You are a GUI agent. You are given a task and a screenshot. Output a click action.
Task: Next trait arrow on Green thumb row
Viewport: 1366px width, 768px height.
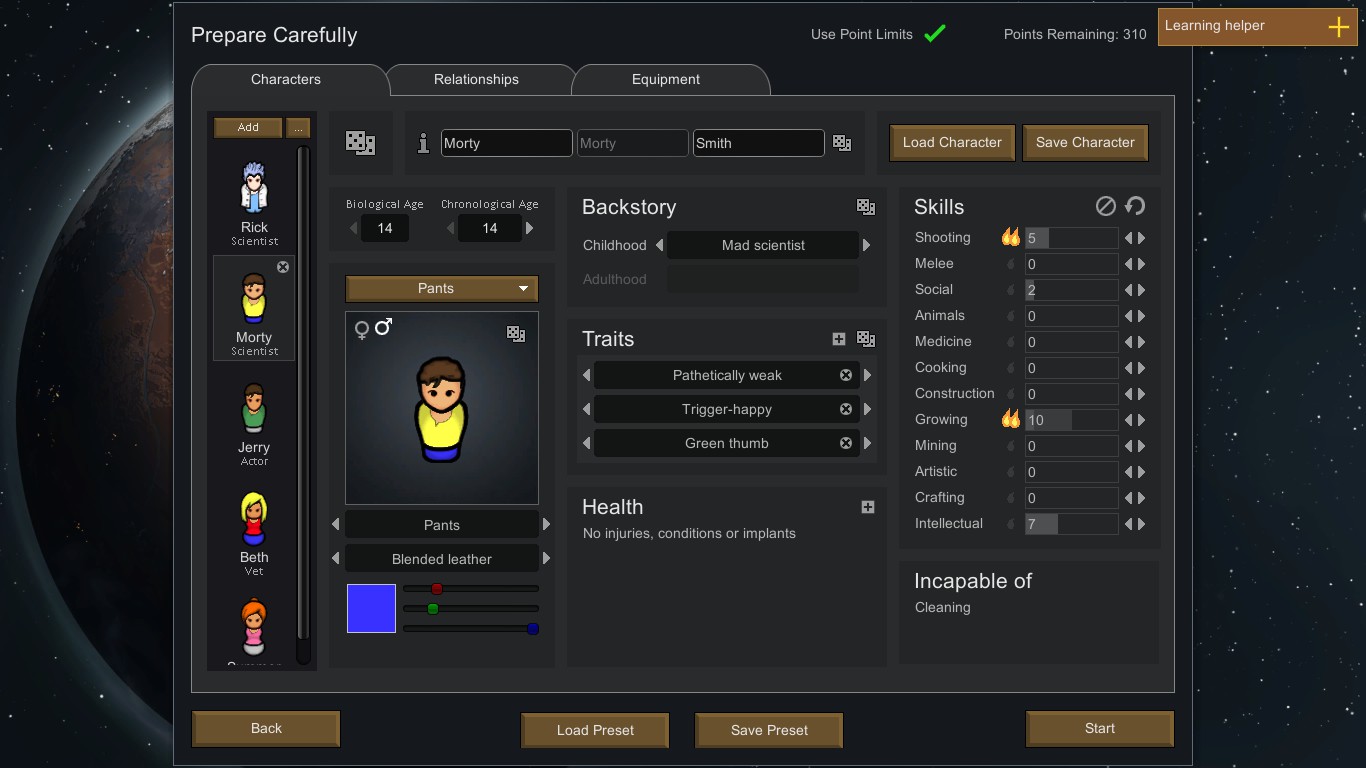pos(867,443)
